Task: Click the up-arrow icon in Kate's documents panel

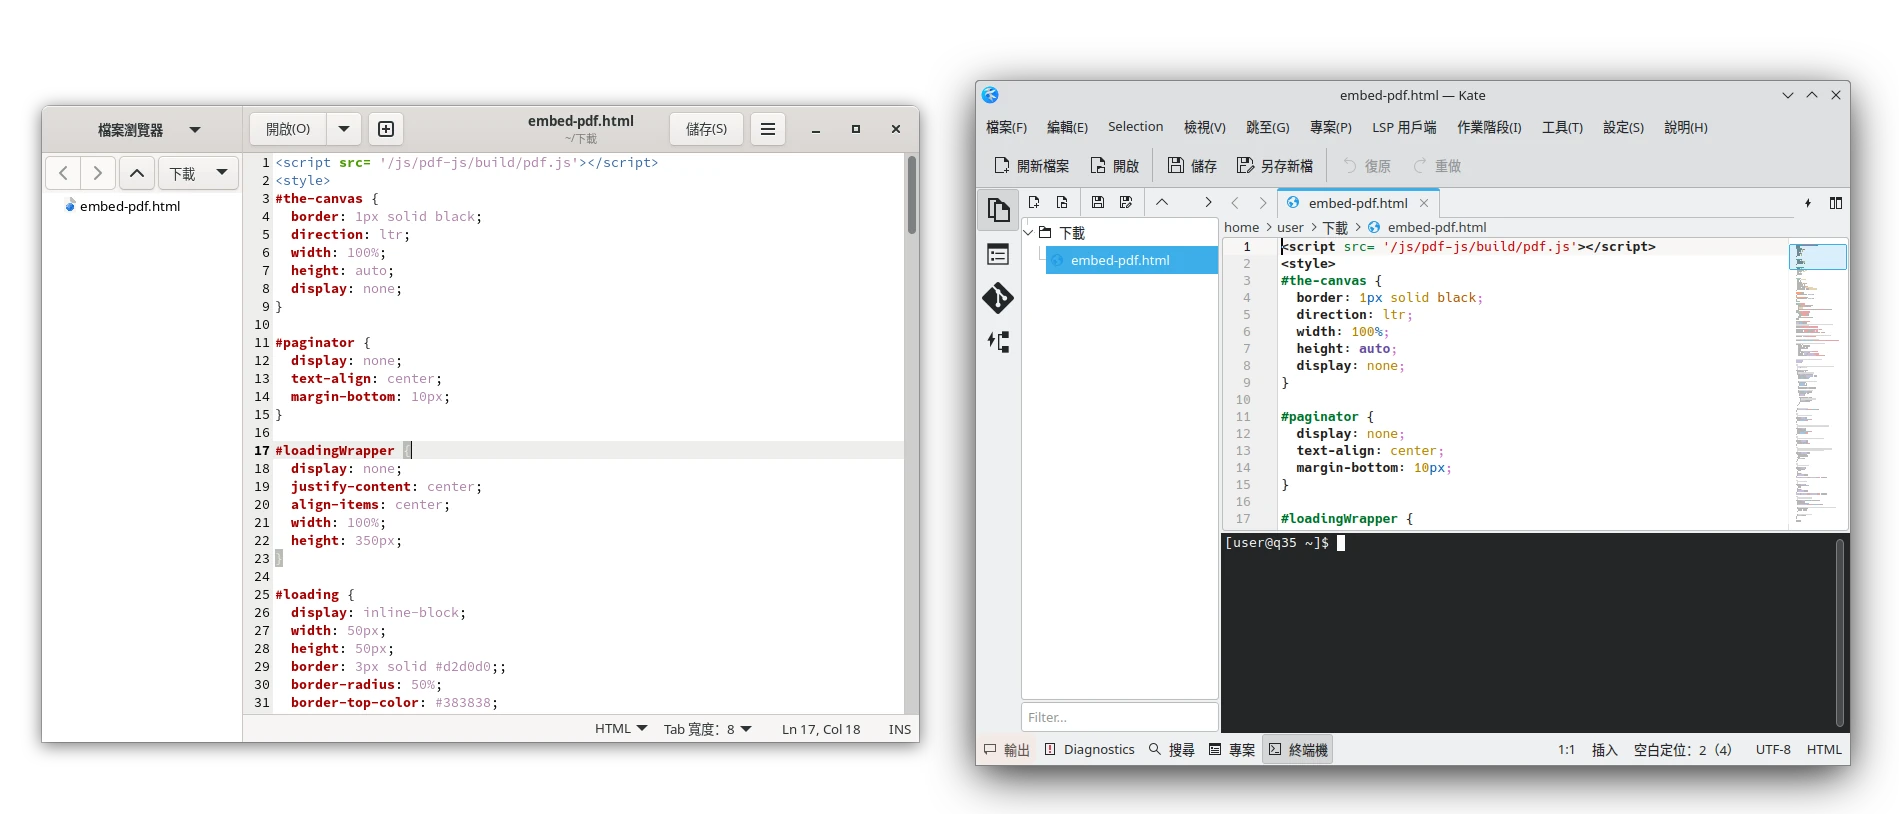Action: [1162, 202]
